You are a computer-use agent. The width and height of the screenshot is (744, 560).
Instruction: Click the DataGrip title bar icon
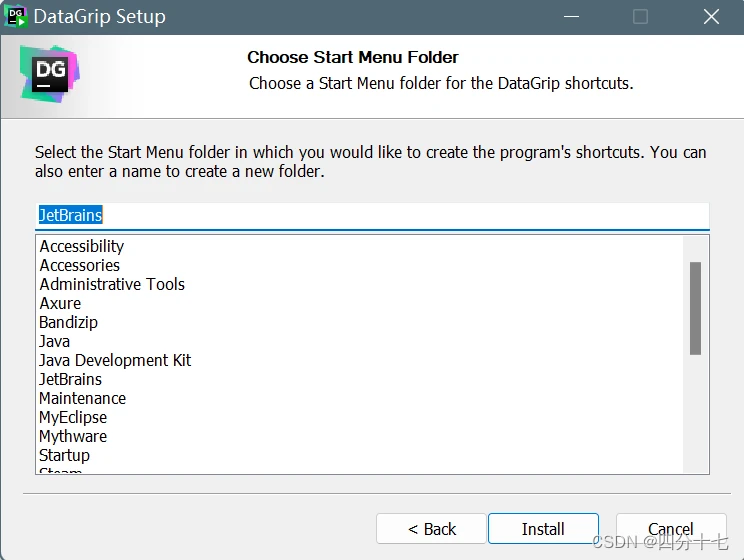pyautogui.click(x=15, y=17)
